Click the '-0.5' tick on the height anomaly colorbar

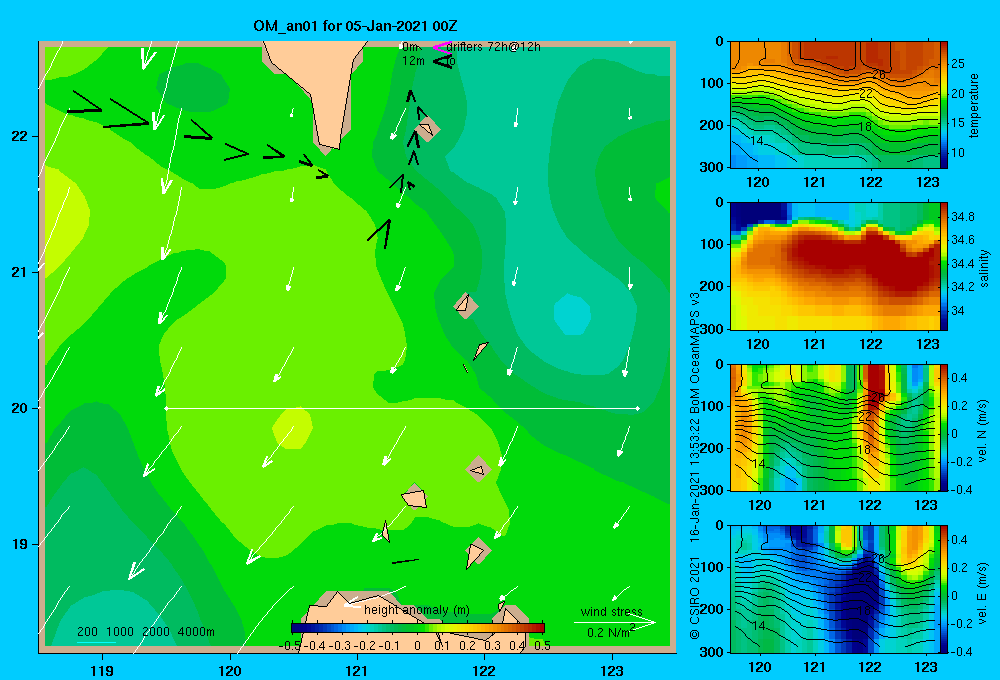[x=290, y=646]
